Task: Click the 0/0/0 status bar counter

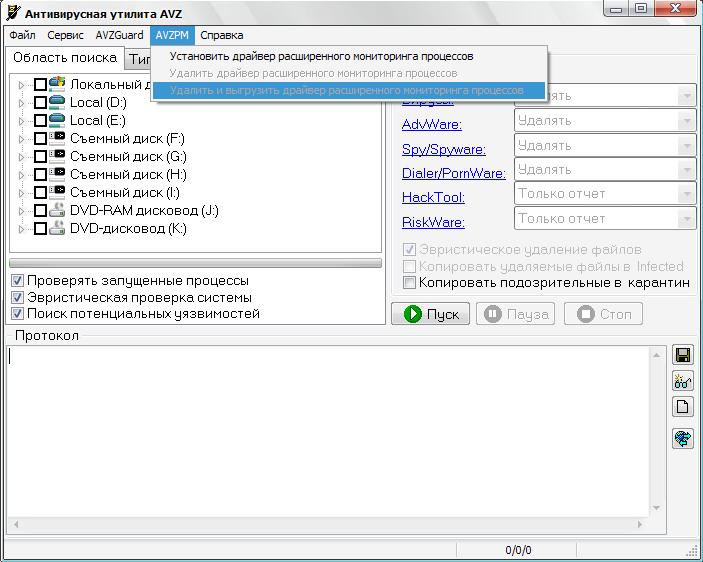Action: tap(518, 550)
